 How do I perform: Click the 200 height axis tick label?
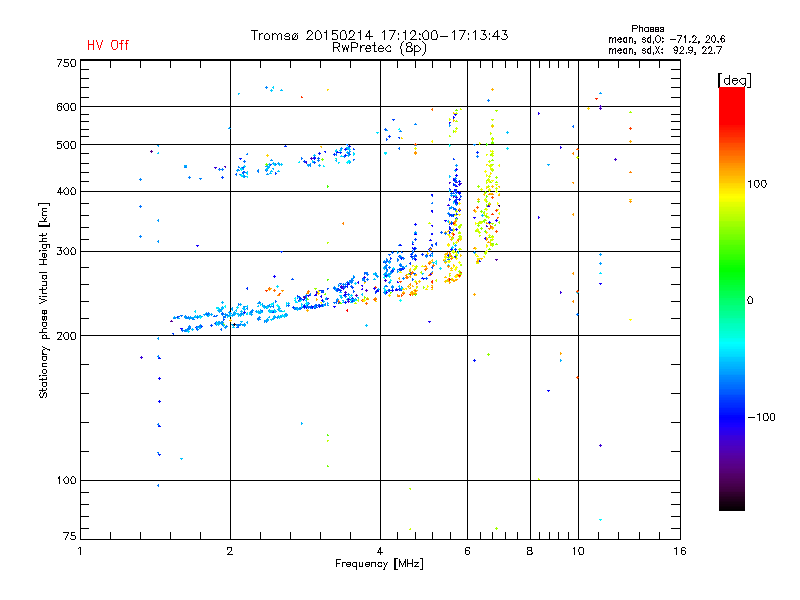(x=66, y=336)
